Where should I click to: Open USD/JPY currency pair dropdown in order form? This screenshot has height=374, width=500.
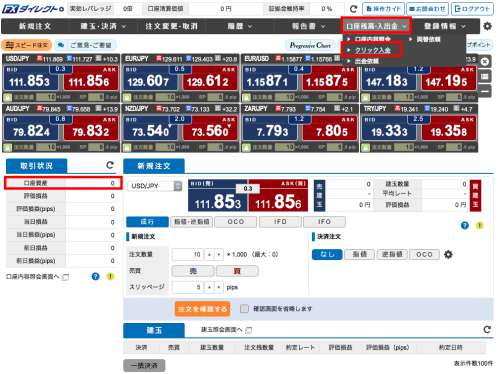click(155, 186)
